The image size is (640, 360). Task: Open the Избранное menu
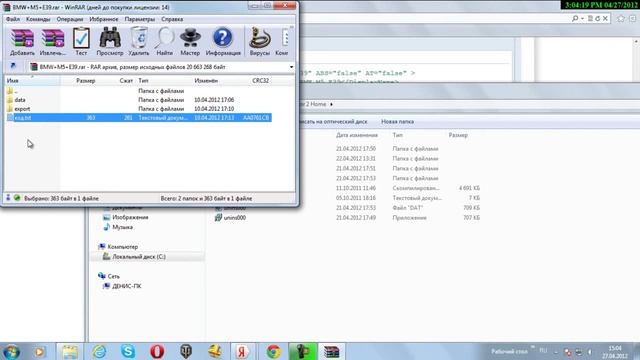pyautogui.click(x=104, y=19)
